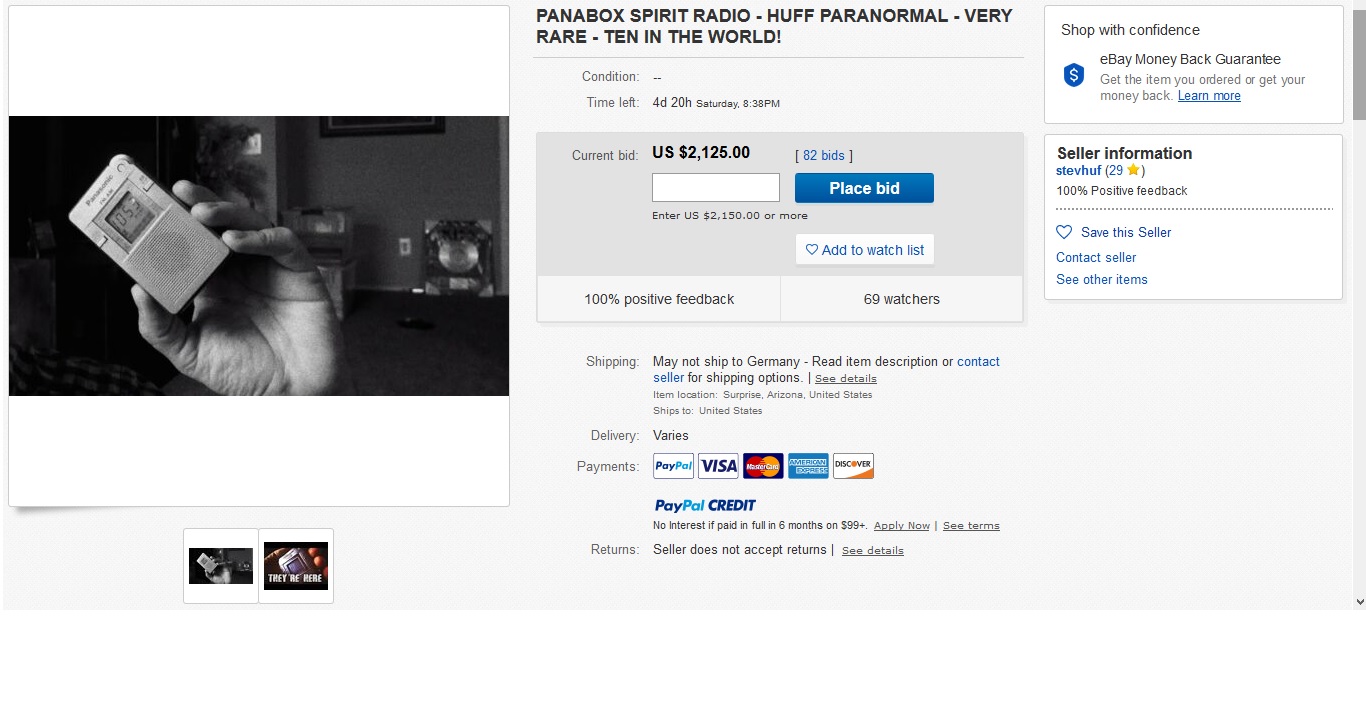Click the MasterCard payment icon

763,466
